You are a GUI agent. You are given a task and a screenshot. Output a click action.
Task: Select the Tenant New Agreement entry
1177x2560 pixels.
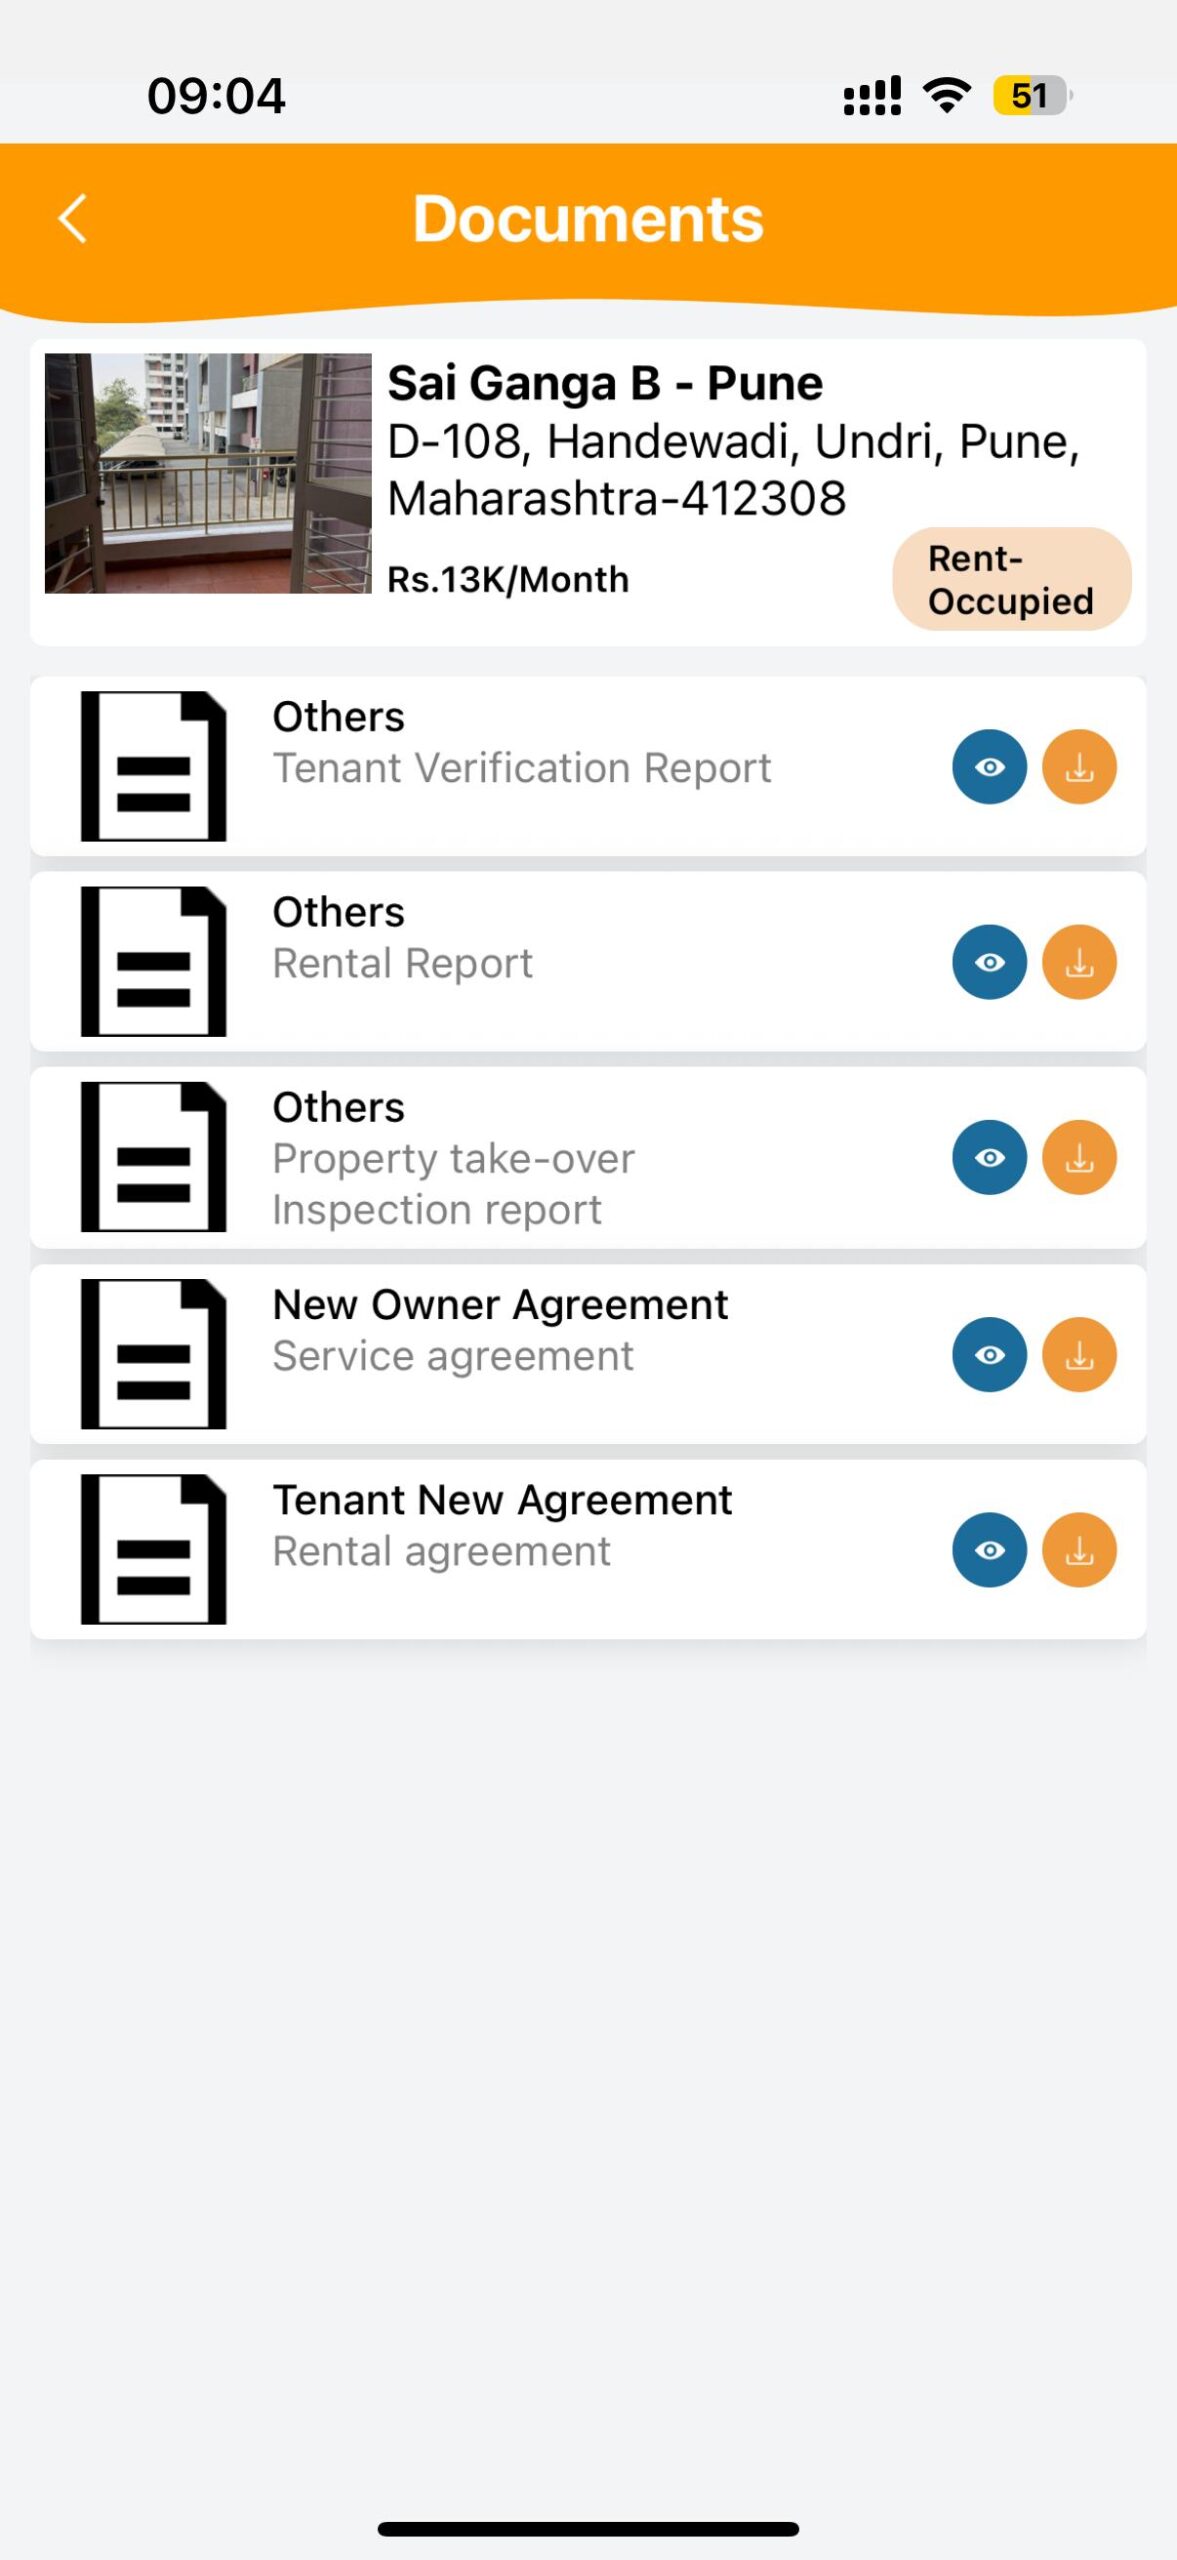tap(502, 1500)
